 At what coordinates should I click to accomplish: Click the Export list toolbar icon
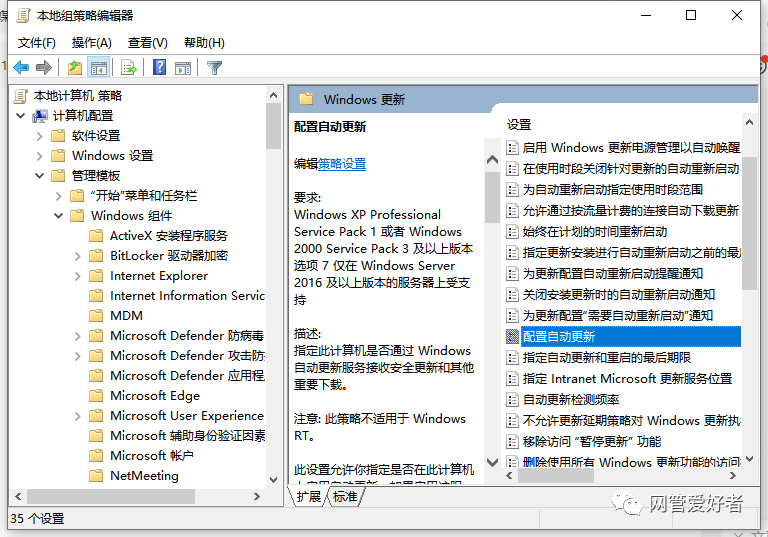coord(128,67)
